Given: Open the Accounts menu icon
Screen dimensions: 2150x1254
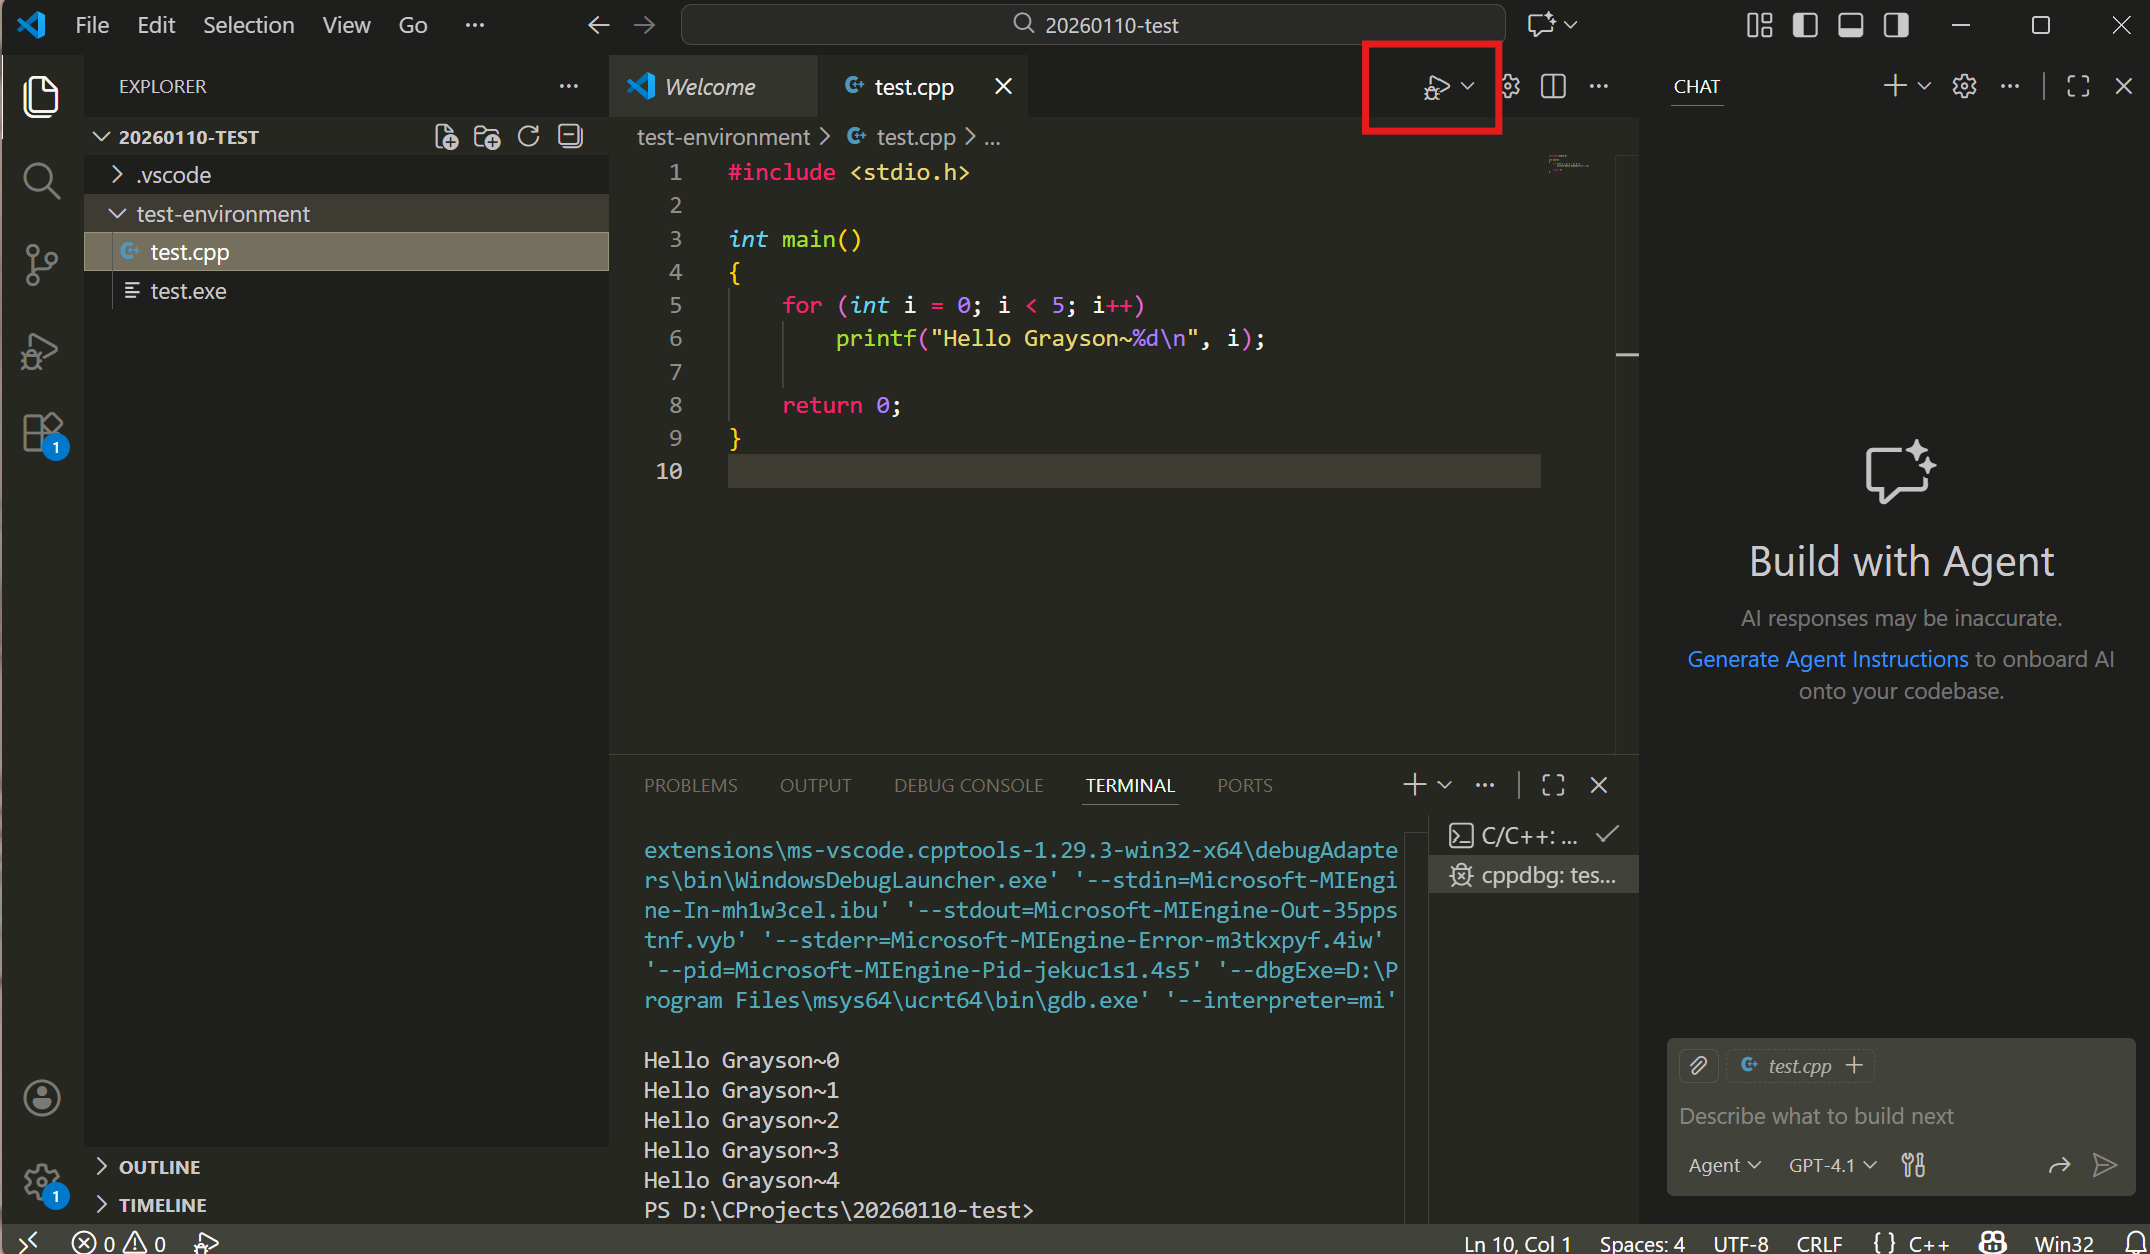Looking at the screenshot, I should [41, 1098].
